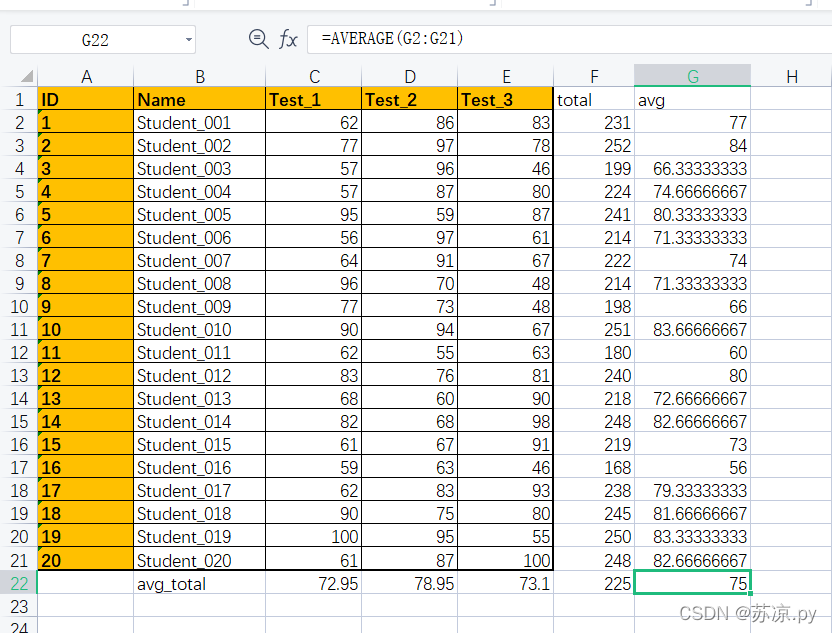Select total cell 168 for Student_016
The width and height of the screenshot is (832, 633).
click(x=594, y=467)
